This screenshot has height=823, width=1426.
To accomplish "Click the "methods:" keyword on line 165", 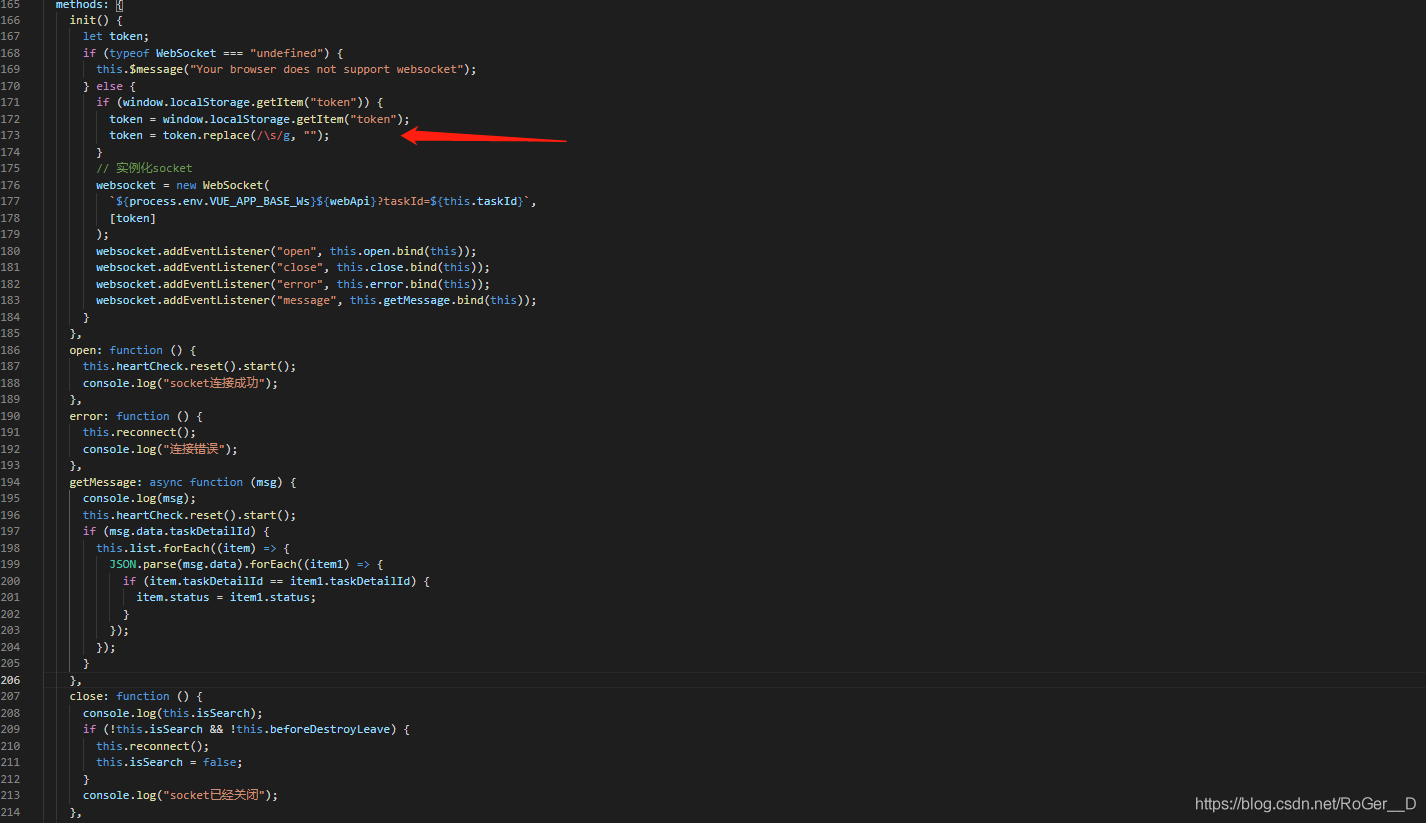I will [83, 5].
